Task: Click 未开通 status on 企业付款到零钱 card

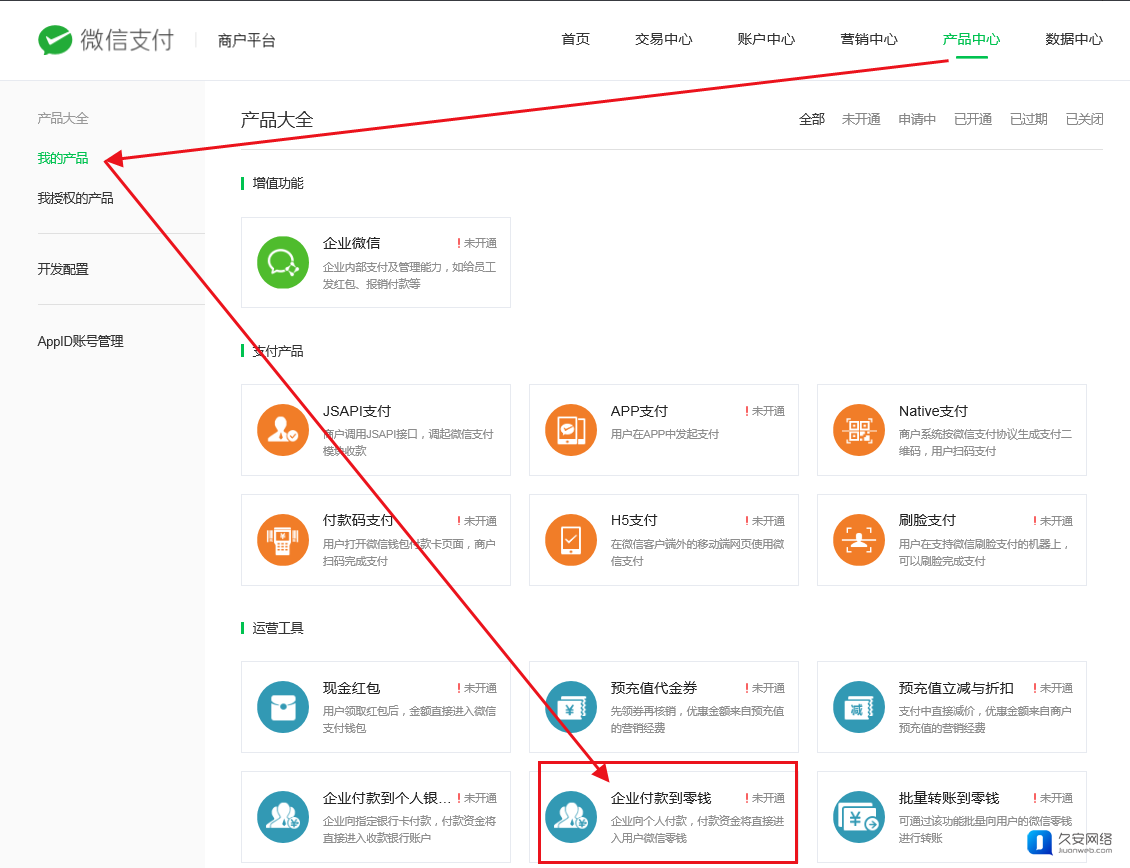Action: (x=765, y=798)
